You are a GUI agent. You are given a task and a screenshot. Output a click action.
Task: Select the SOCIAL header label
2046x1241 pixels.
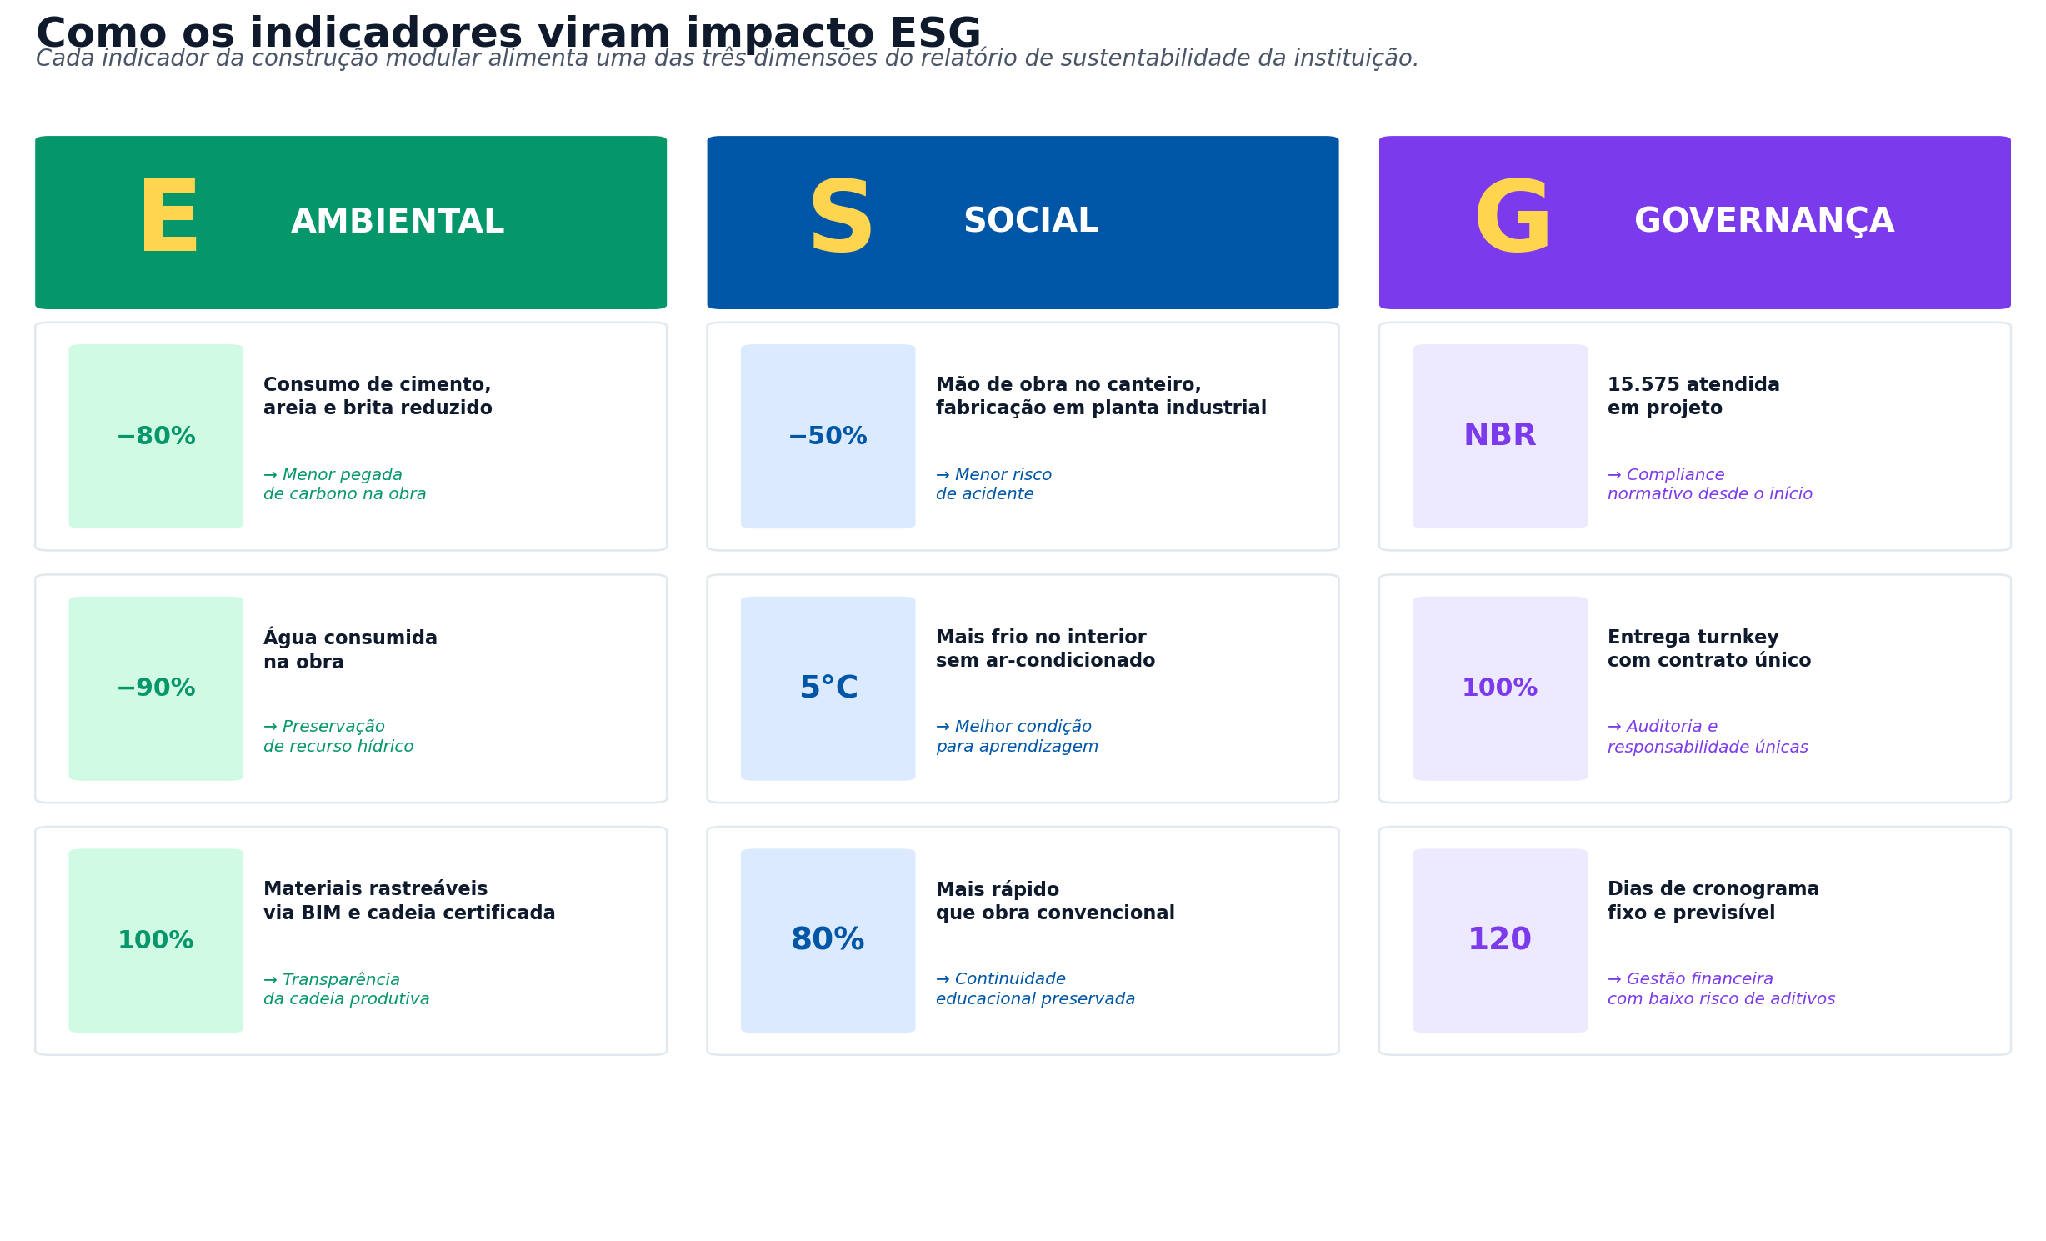(1030, 220)
